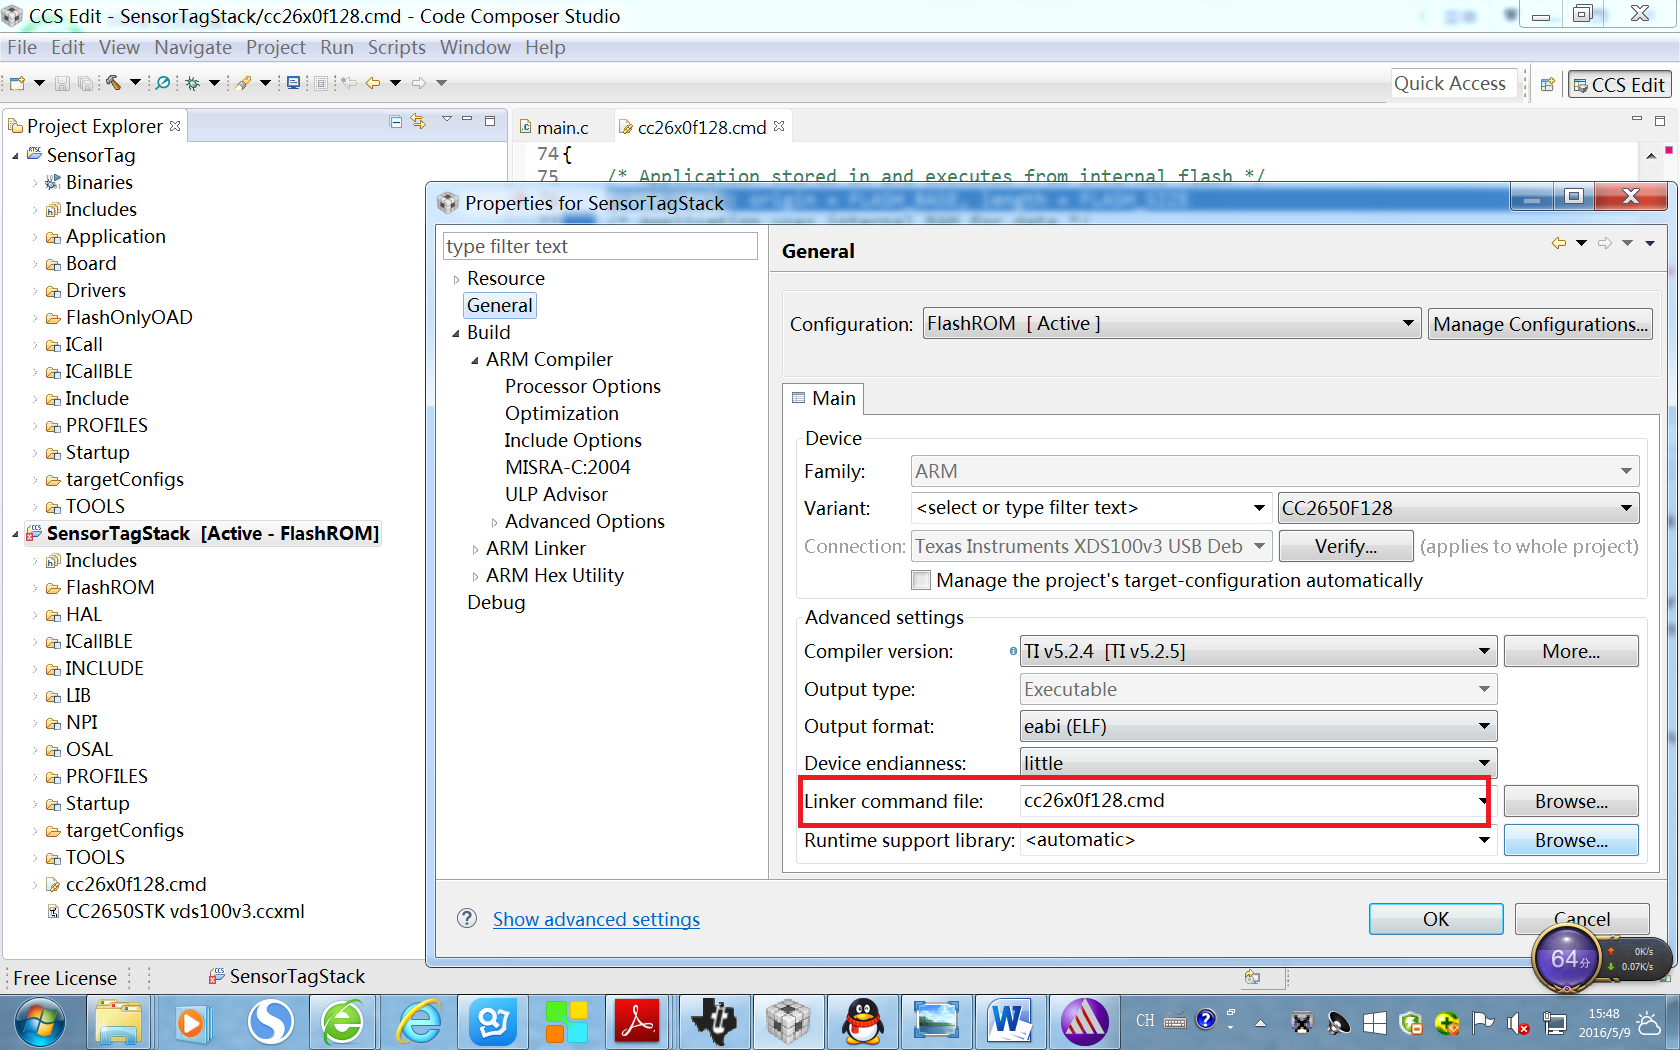This screenshot has height=1050, width=1680.
Task: Select CC2650STK vds100v3.ccxml file
Action: (185, 911)
